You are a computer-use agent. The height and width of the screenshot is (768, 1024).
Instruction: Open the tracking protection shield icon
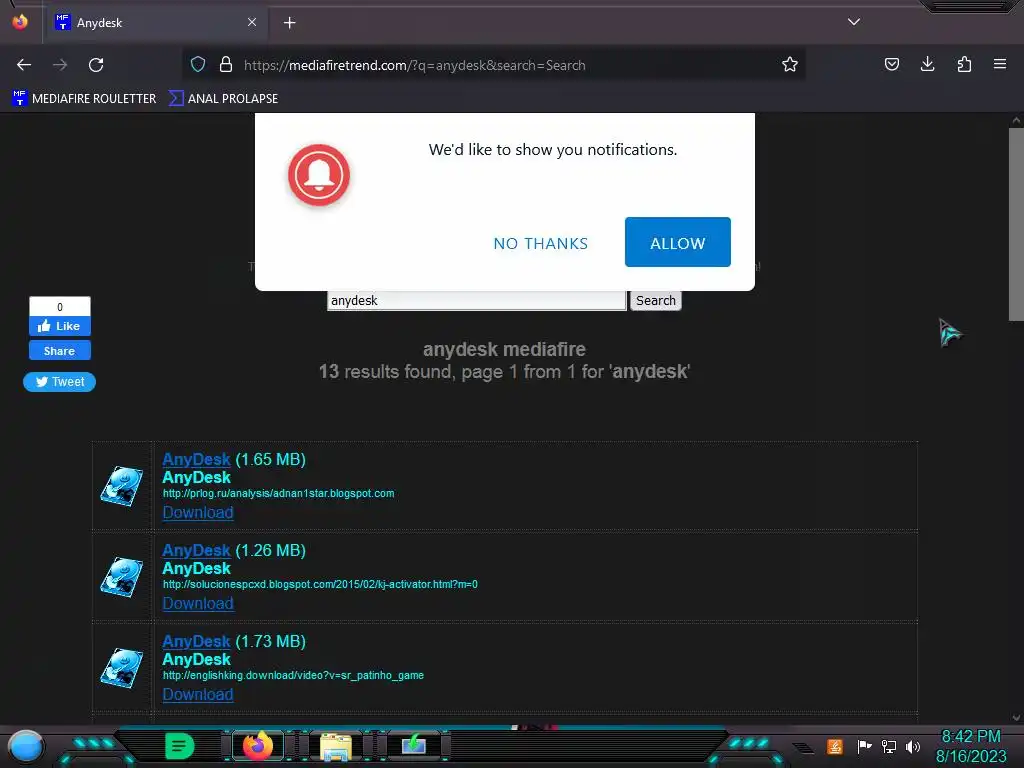pyautogui.click(x=198, y=65)
